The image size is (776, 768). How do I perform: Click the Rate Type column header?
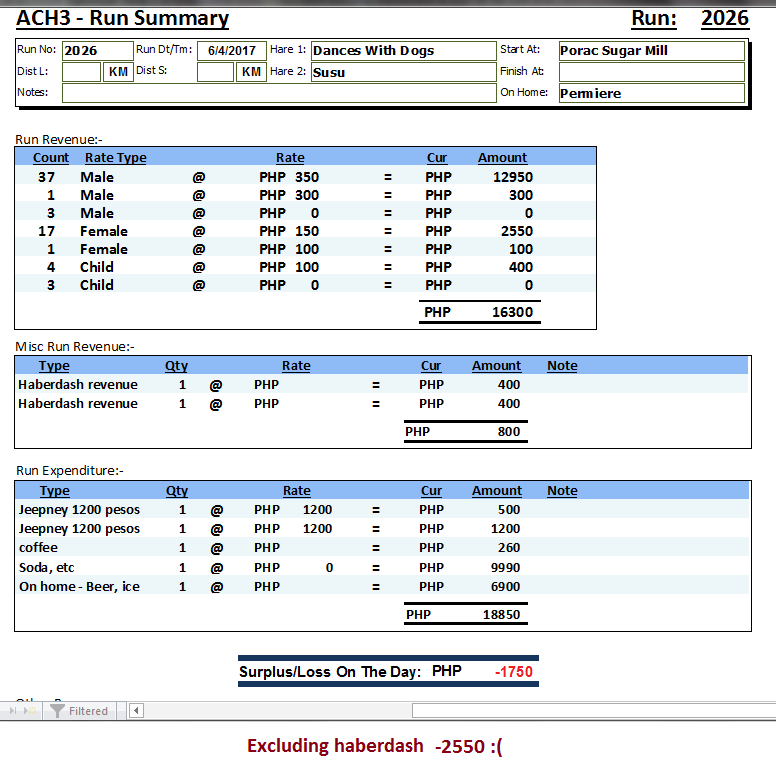point(116,158)
